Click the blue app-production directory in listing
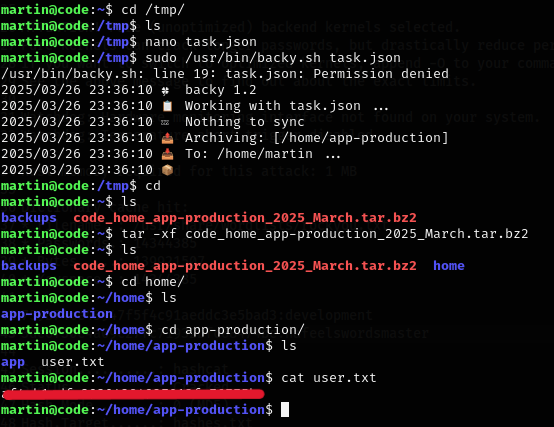Image resolution: width=554 pixels, height=427 pixels. click(x=57, y=314)
